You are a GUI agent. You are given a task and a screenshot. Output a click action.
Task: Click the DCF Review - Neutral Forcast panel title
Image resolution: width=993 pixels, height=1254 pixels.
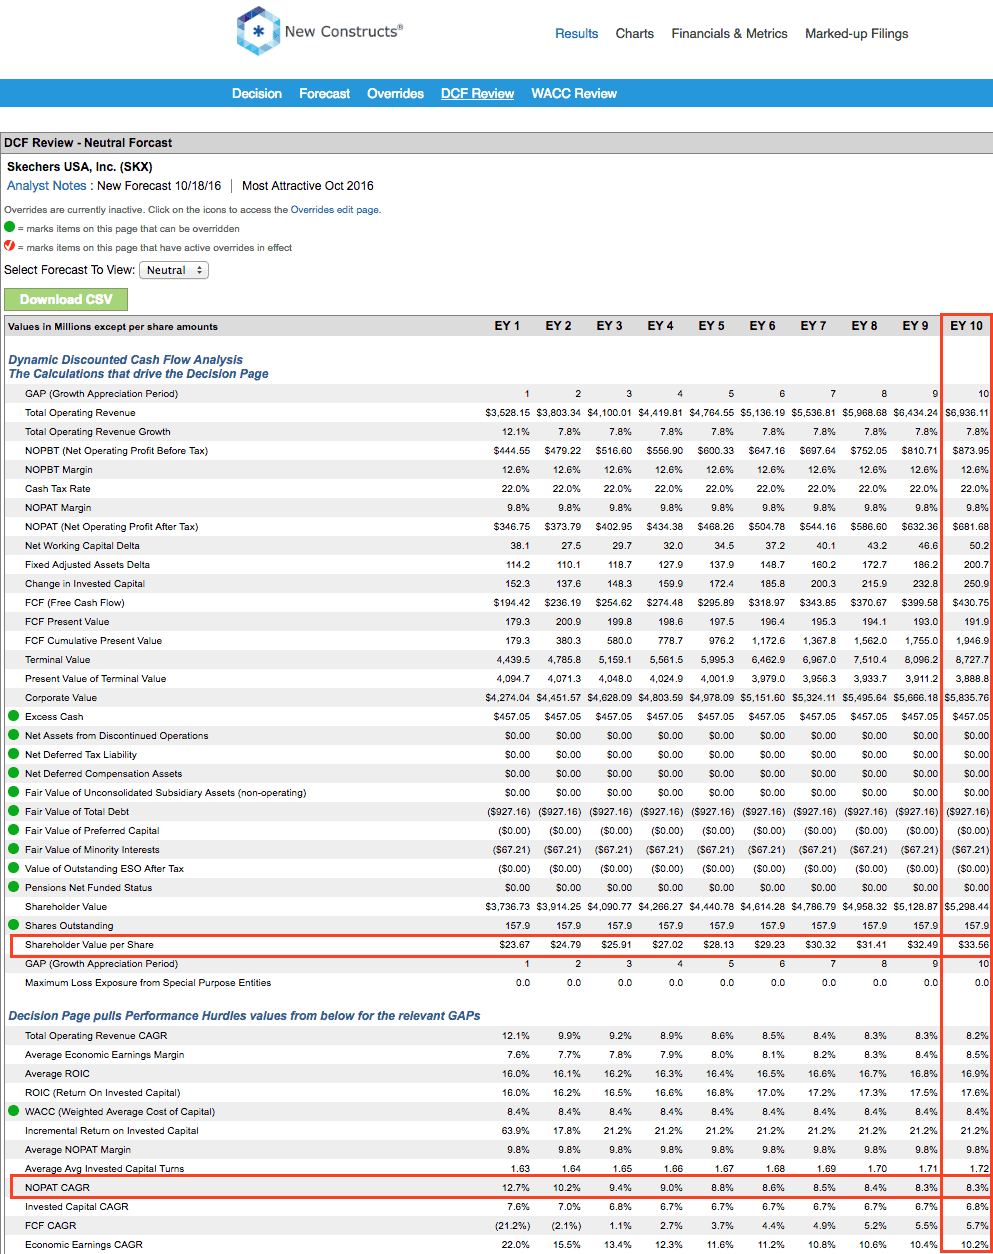click(x=88, y=143)
